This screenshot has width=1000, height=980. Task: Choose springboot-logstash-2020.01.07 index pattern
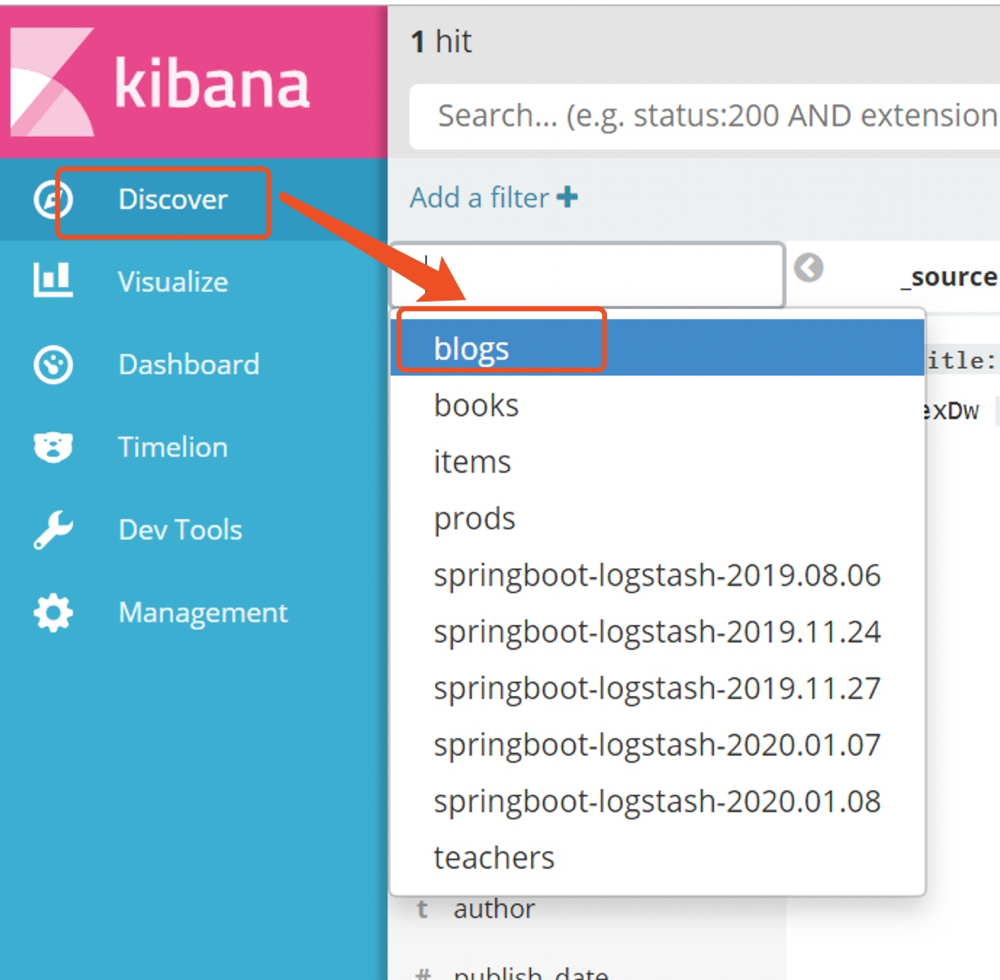[x=658, y=745]
